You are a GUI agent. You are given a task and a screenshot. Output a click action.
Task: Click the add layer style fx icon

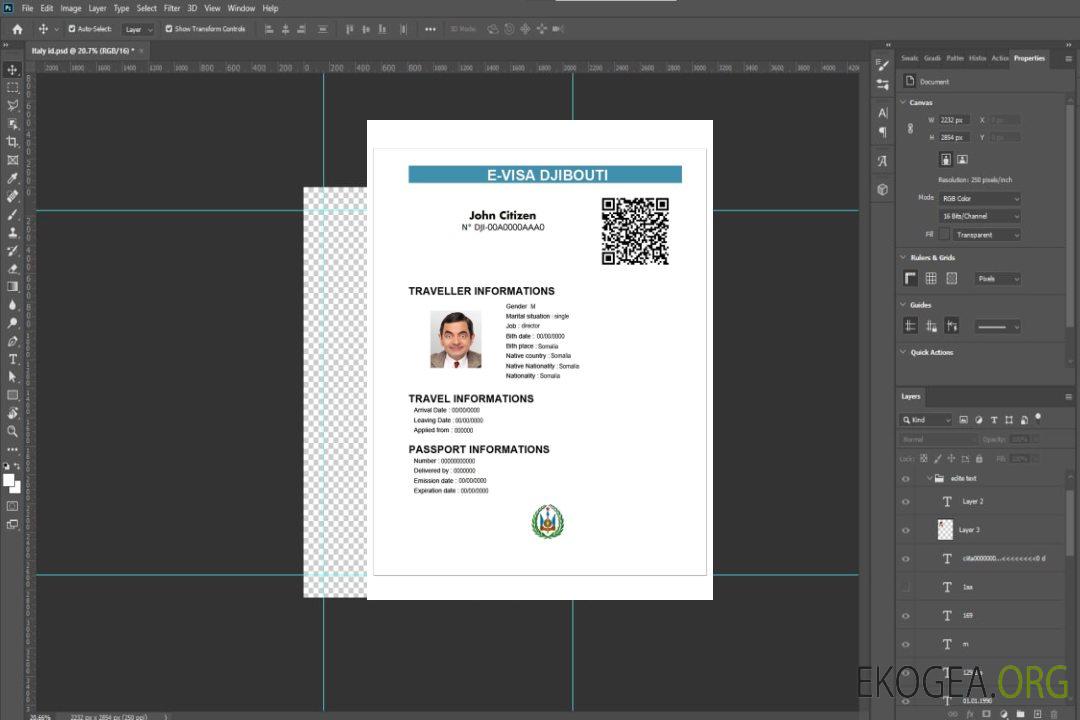[x=970, y=714]
